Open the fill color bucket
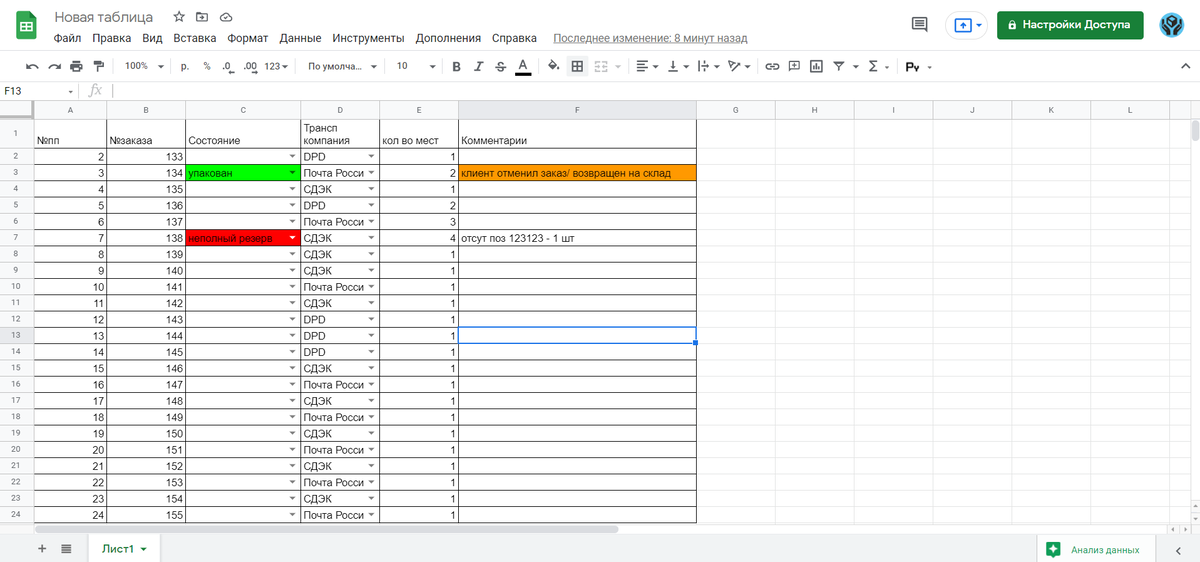 tap(554, 66)
